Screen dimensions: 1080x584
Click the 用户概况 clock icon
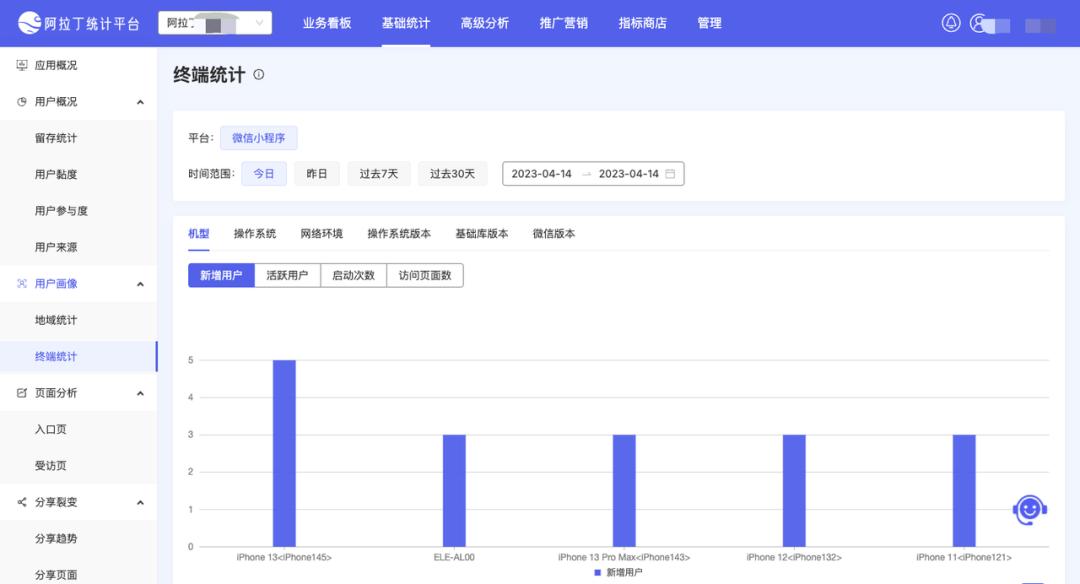[x=21, y=101]
